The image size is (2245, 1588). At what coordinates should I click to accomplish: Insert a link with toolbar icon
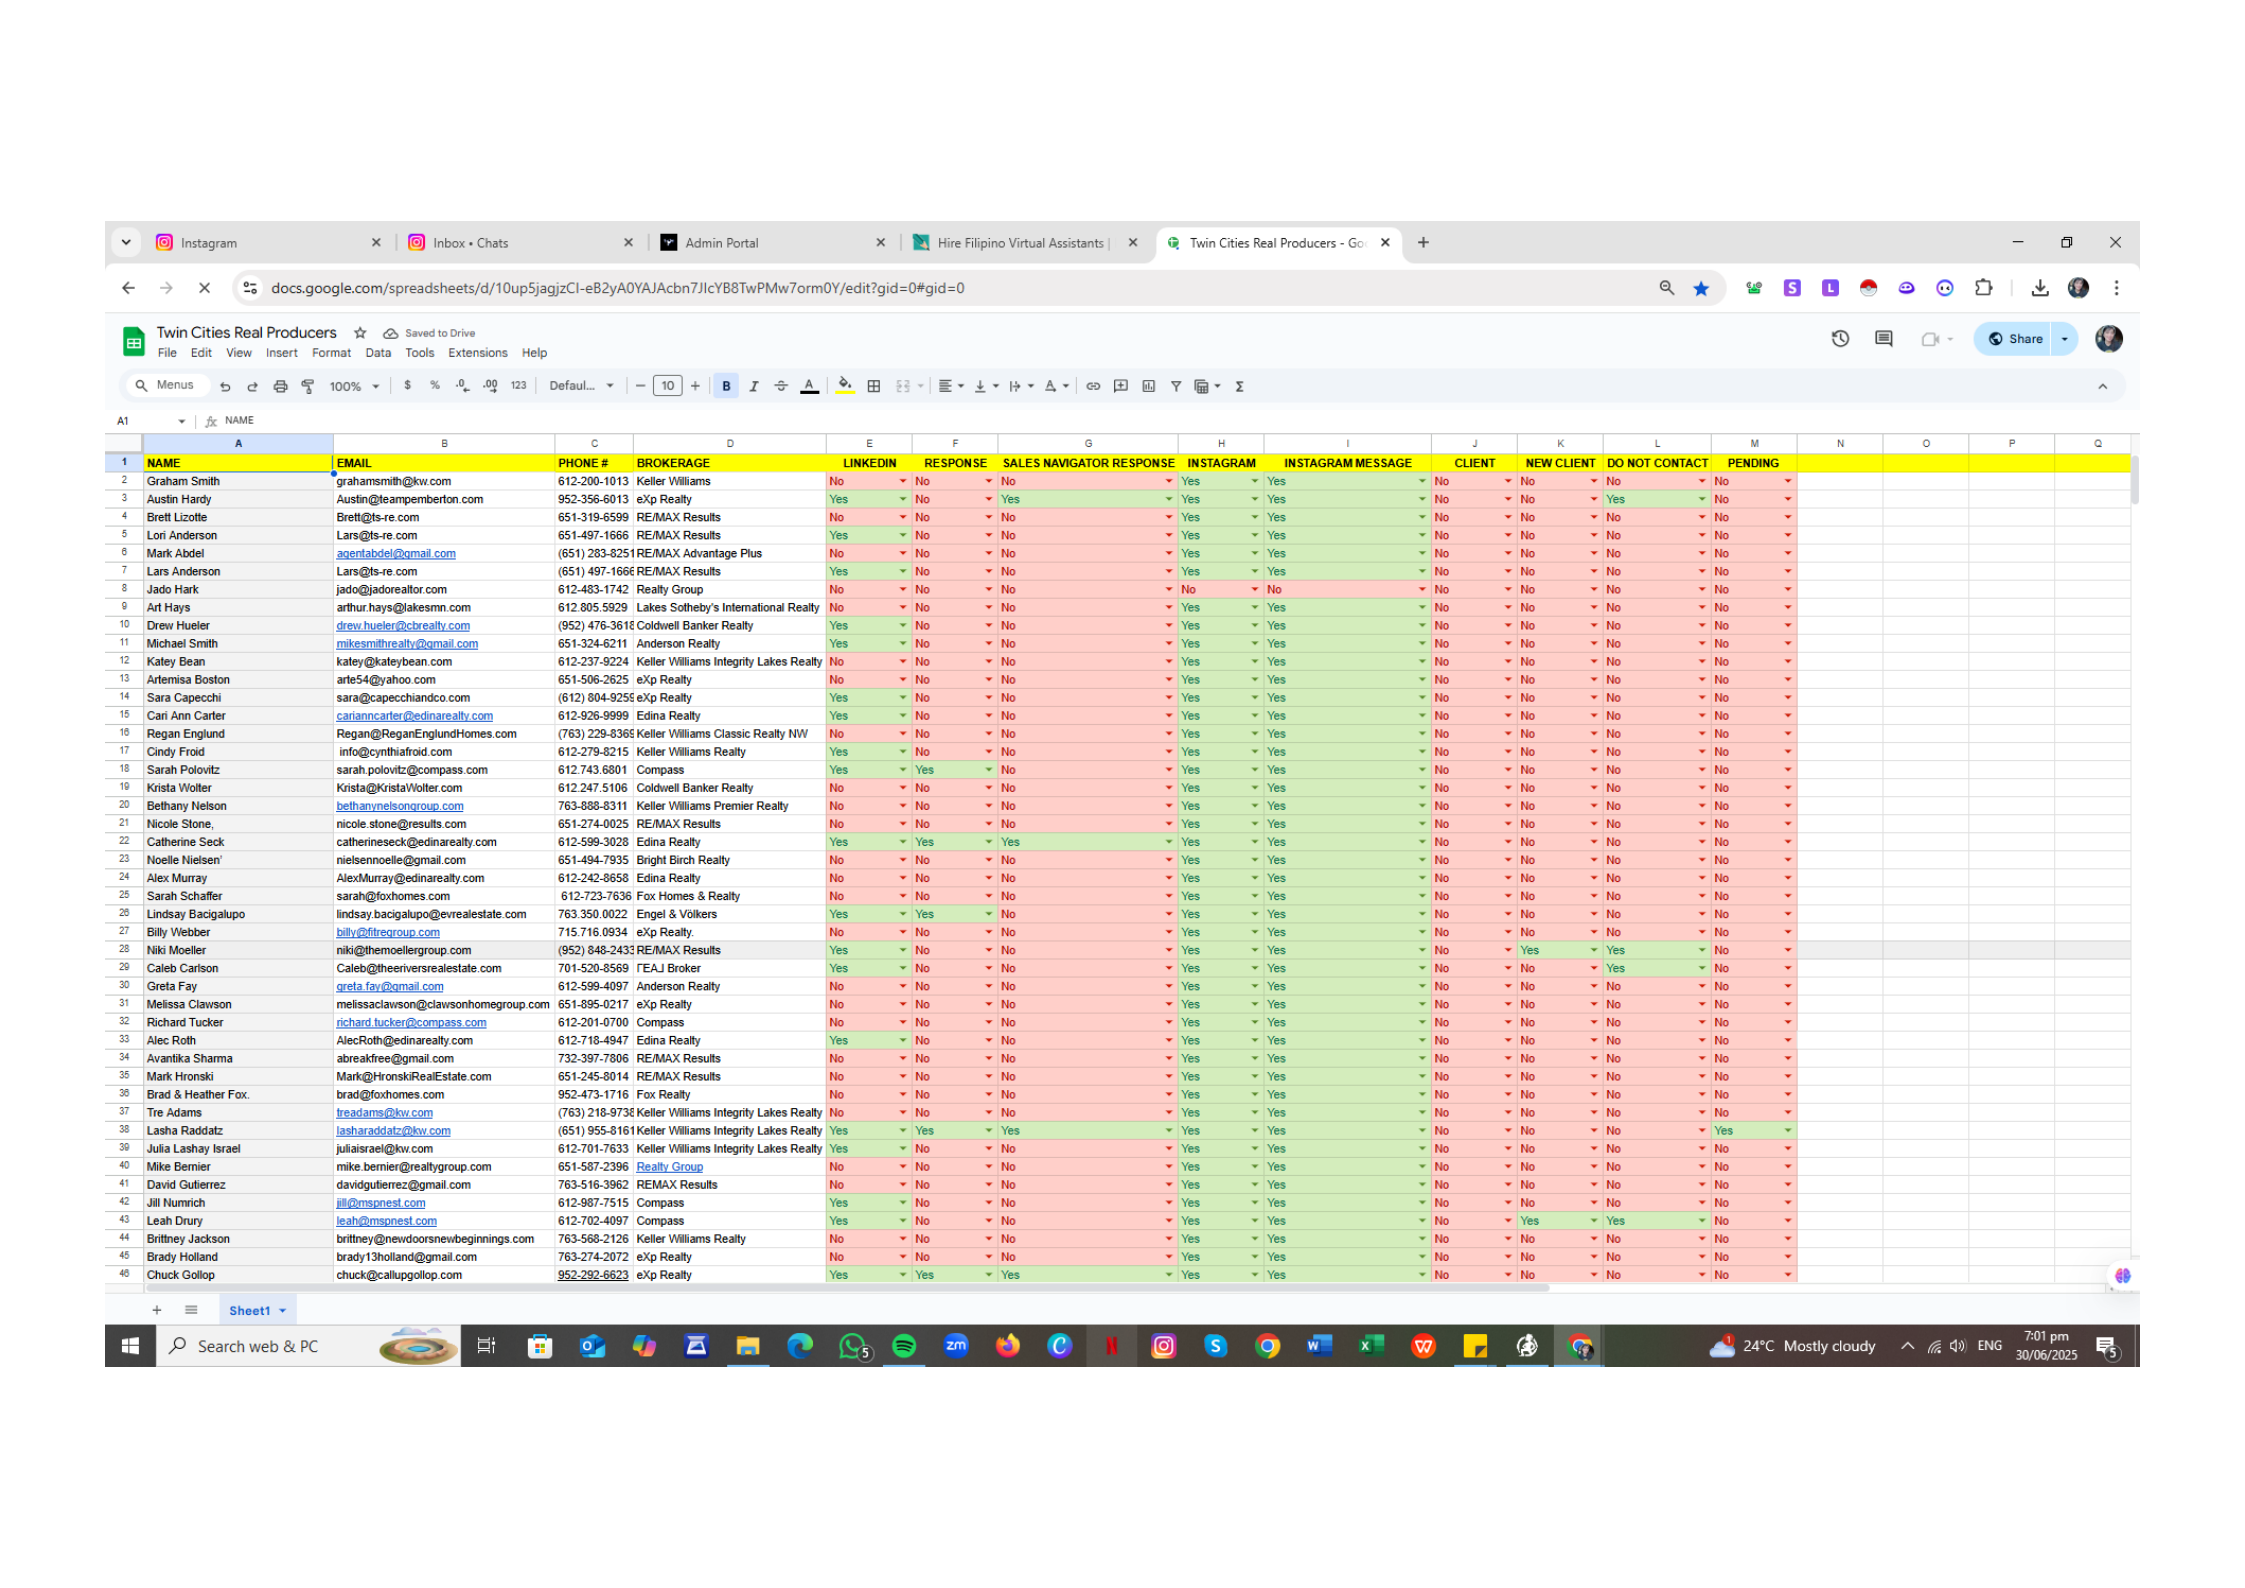[1093, 386]
